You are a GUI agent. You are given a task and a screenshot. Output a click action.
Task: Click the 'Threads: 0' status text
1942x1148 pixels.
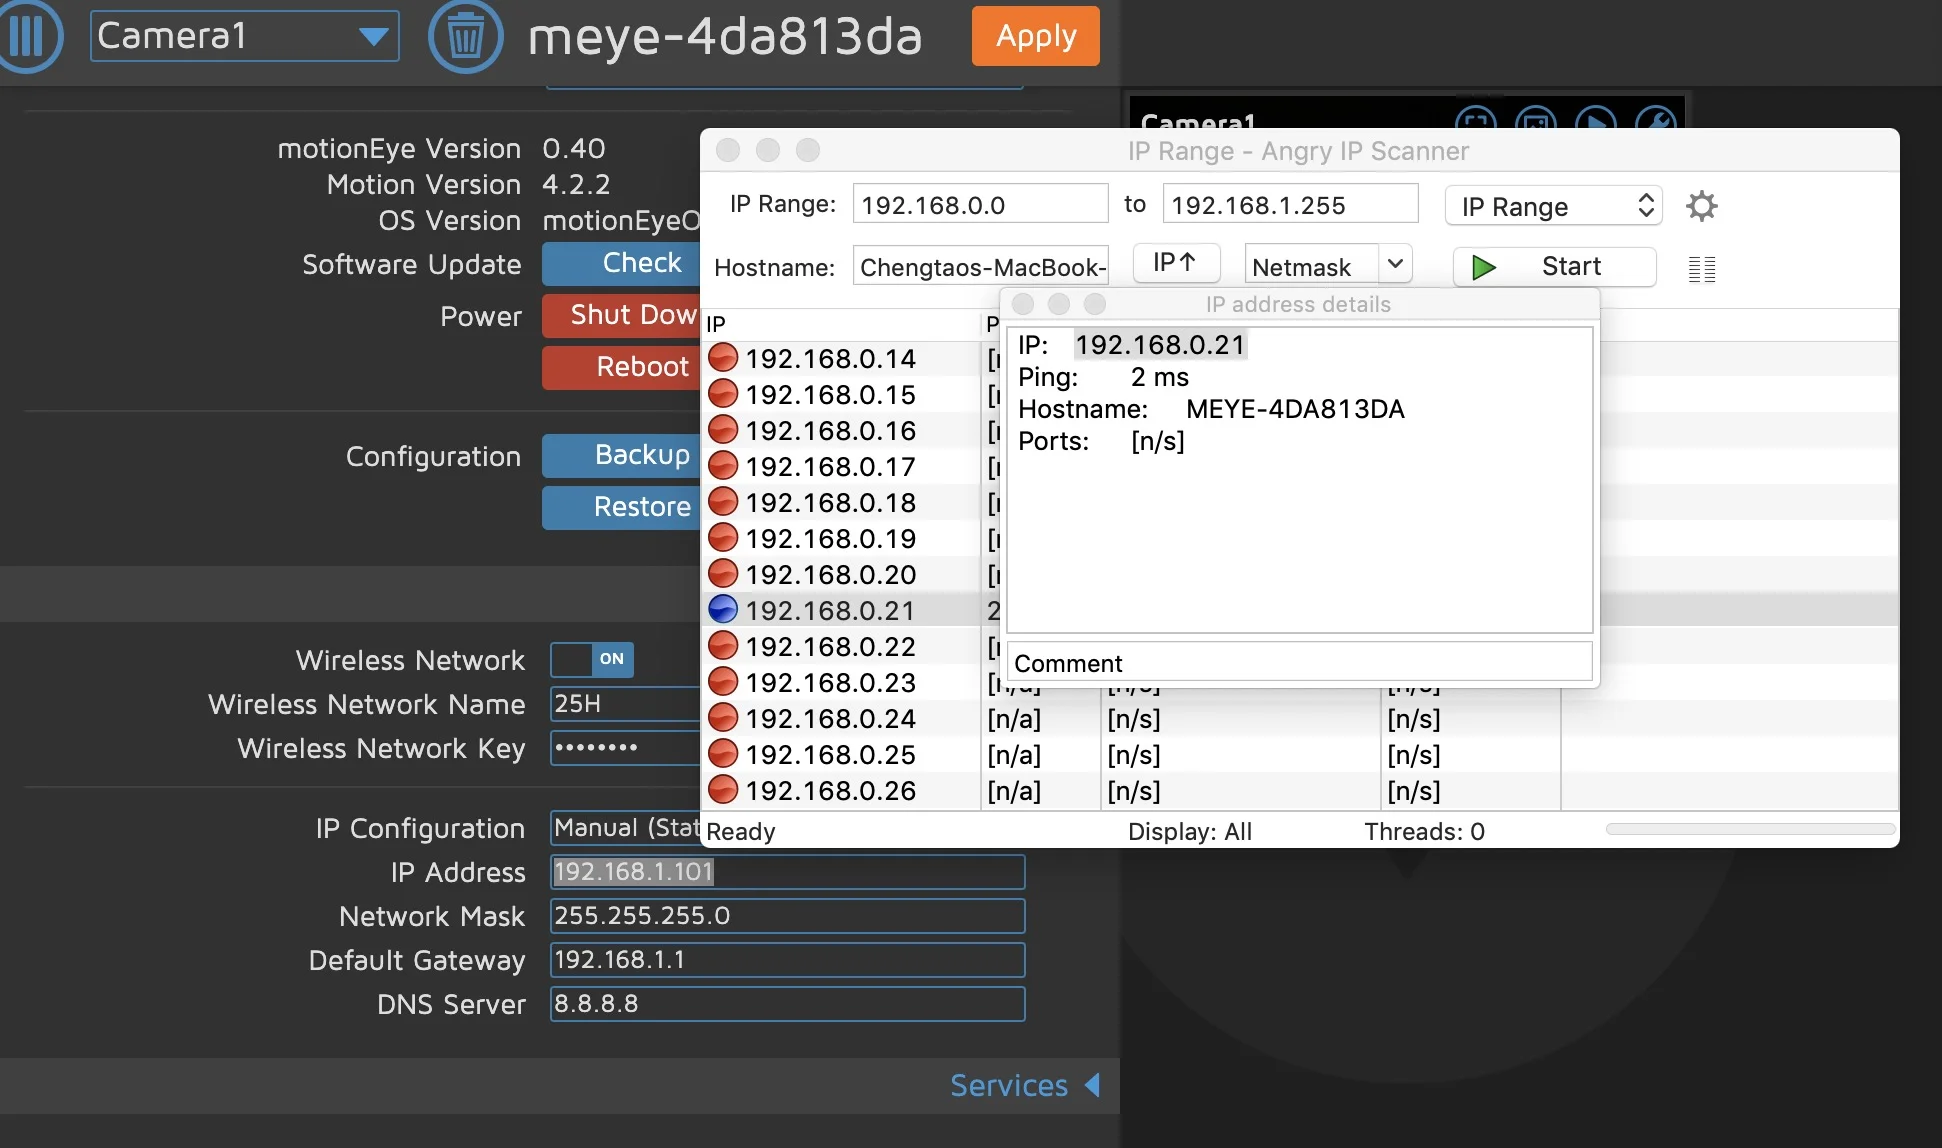click(x=1424, y=831)
